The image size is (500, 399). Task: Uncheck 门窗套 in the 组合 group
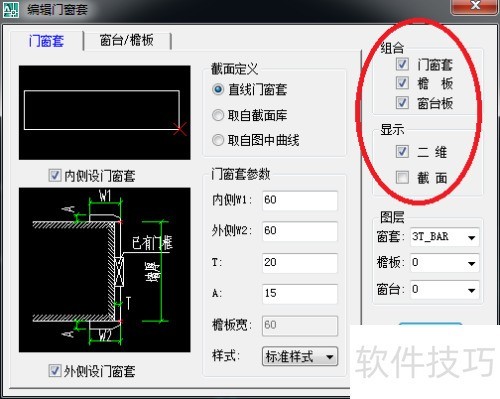click(x=402, y=64)
